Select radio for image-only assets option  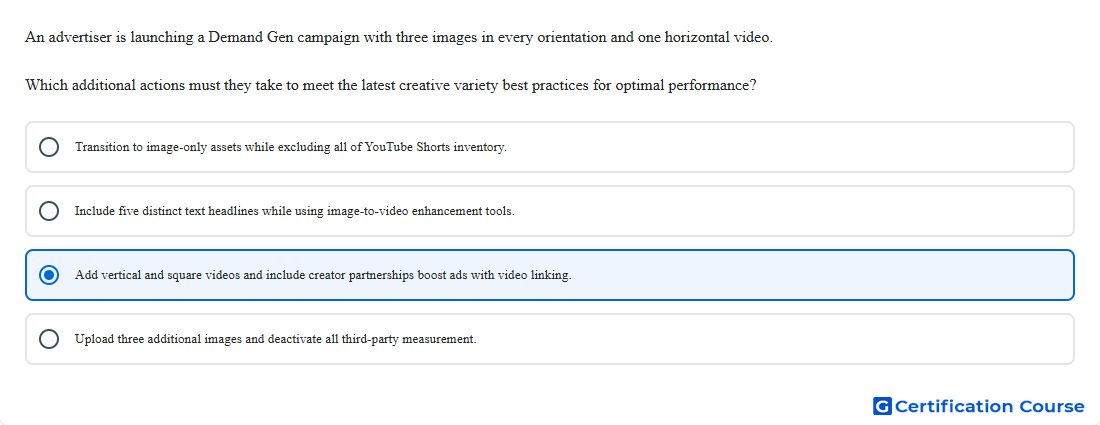(49, 147)
